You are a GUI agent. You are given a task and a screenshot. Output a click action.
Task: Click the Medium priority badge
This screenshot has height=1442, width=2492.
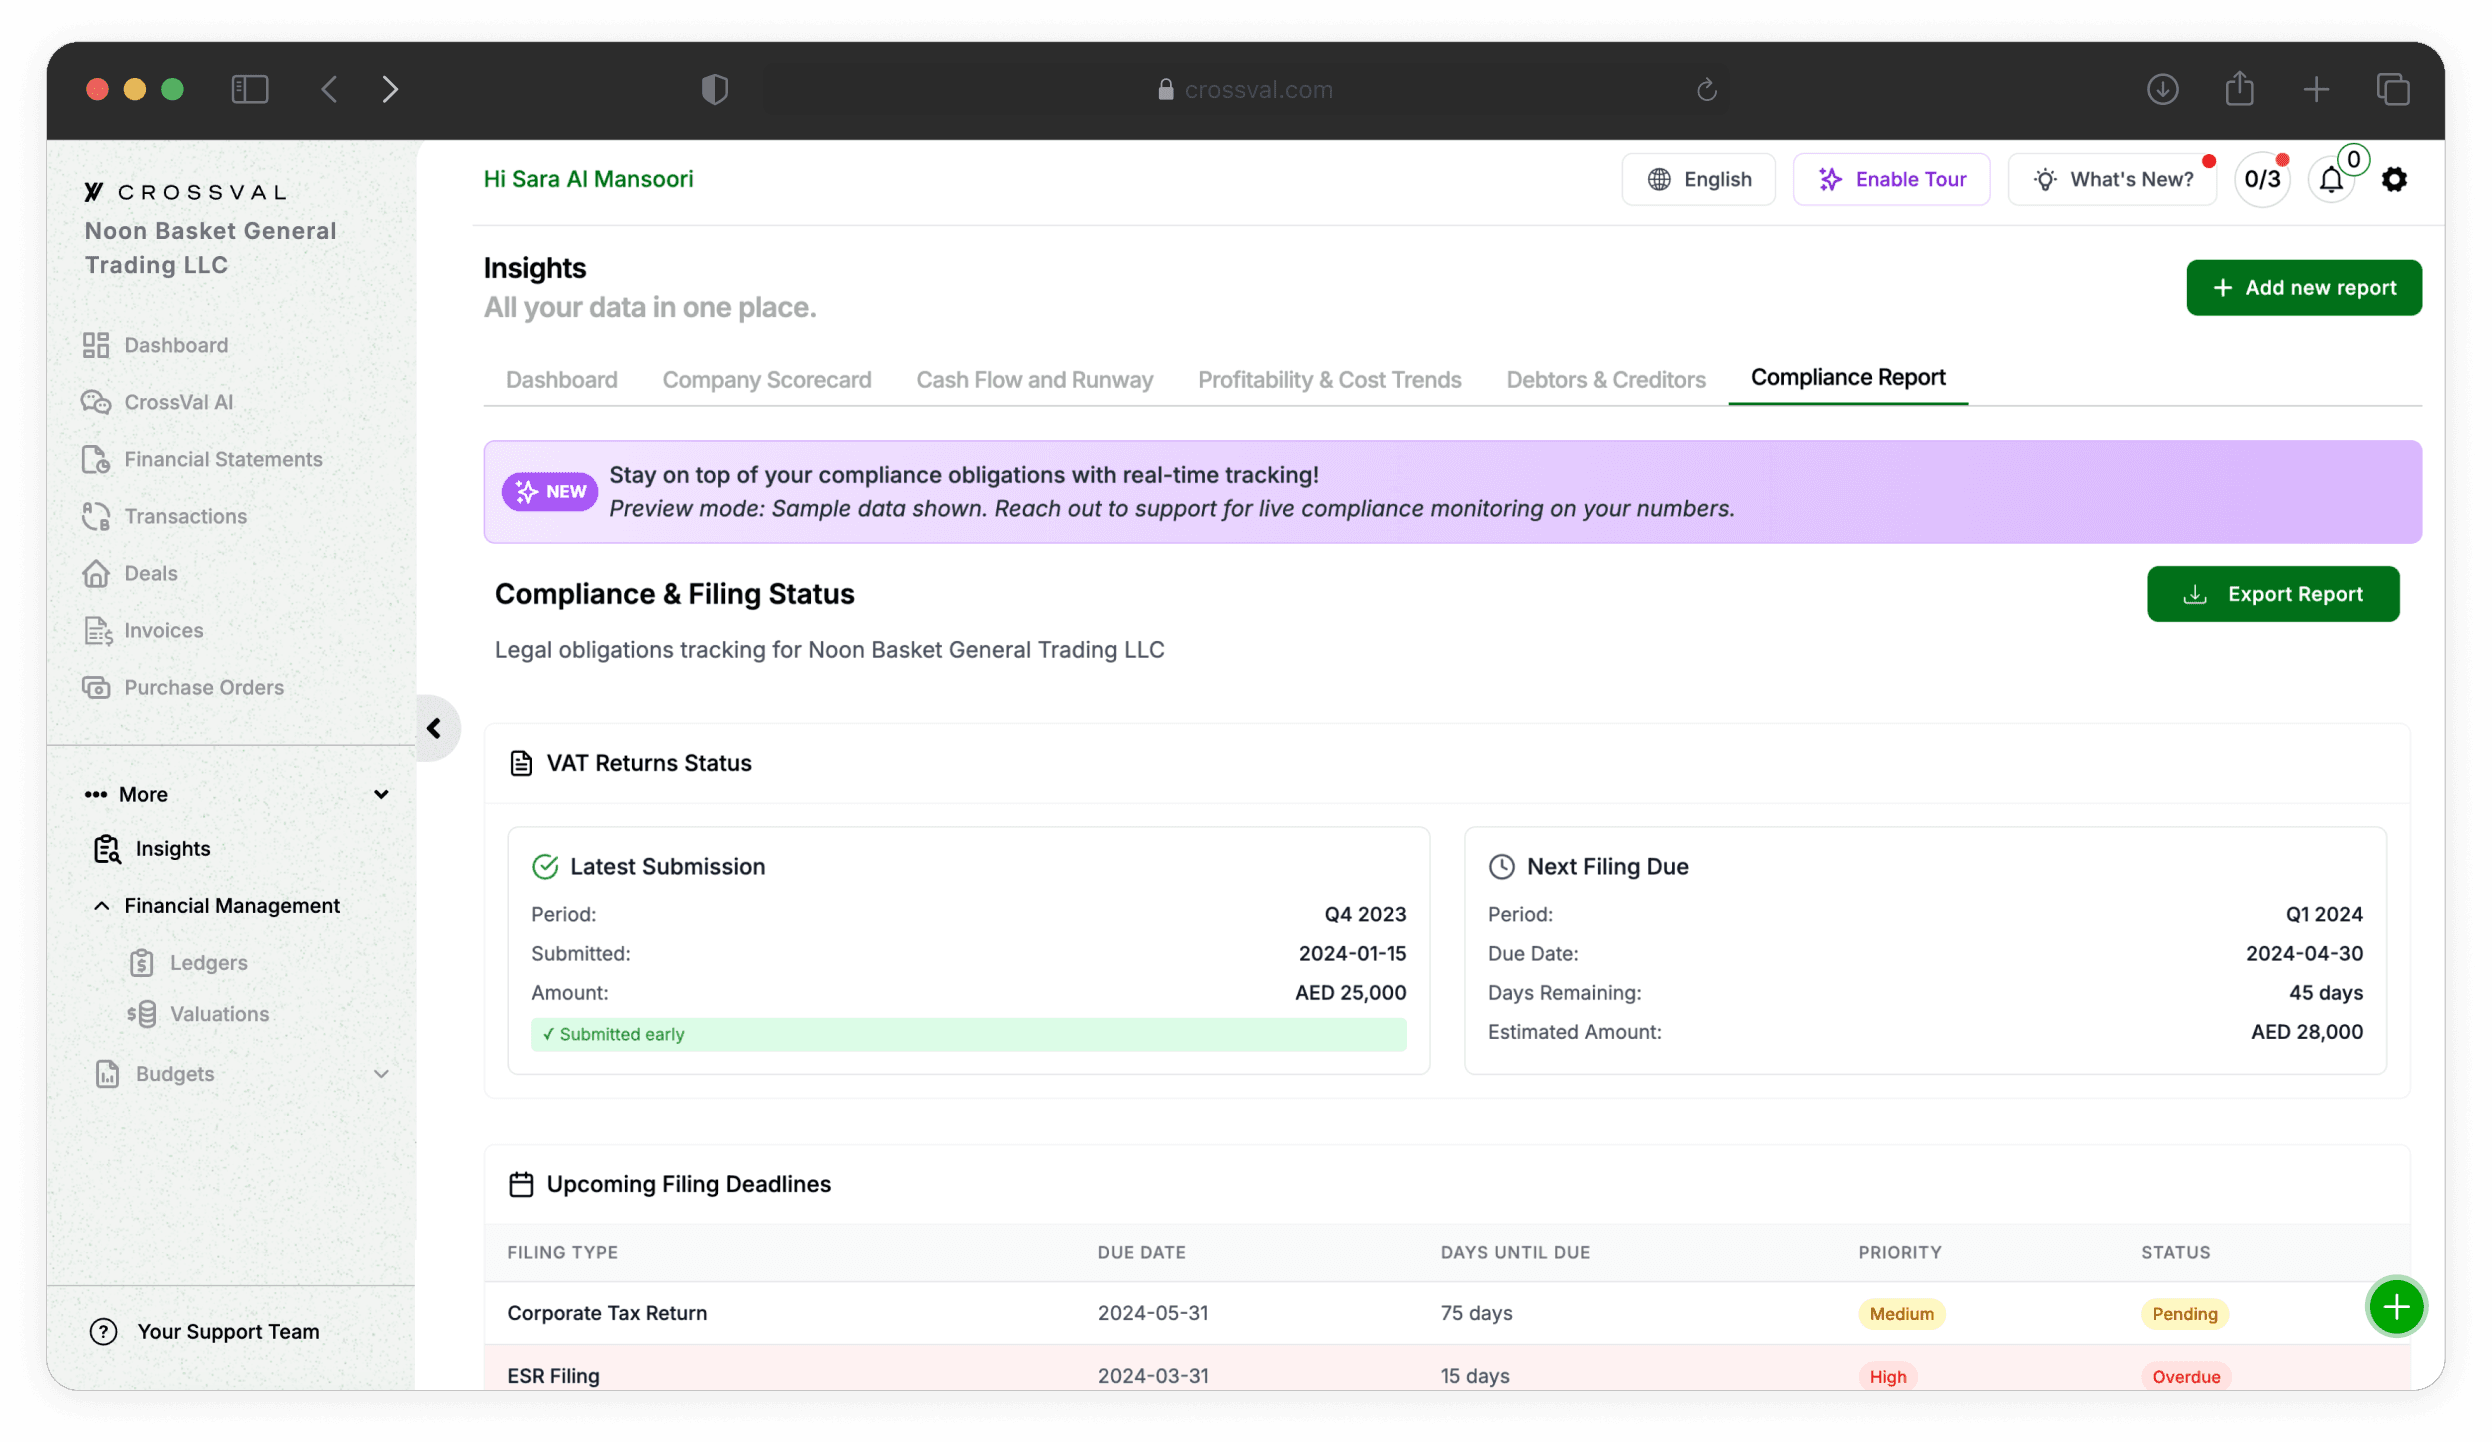click(x=1900, y=1314)
